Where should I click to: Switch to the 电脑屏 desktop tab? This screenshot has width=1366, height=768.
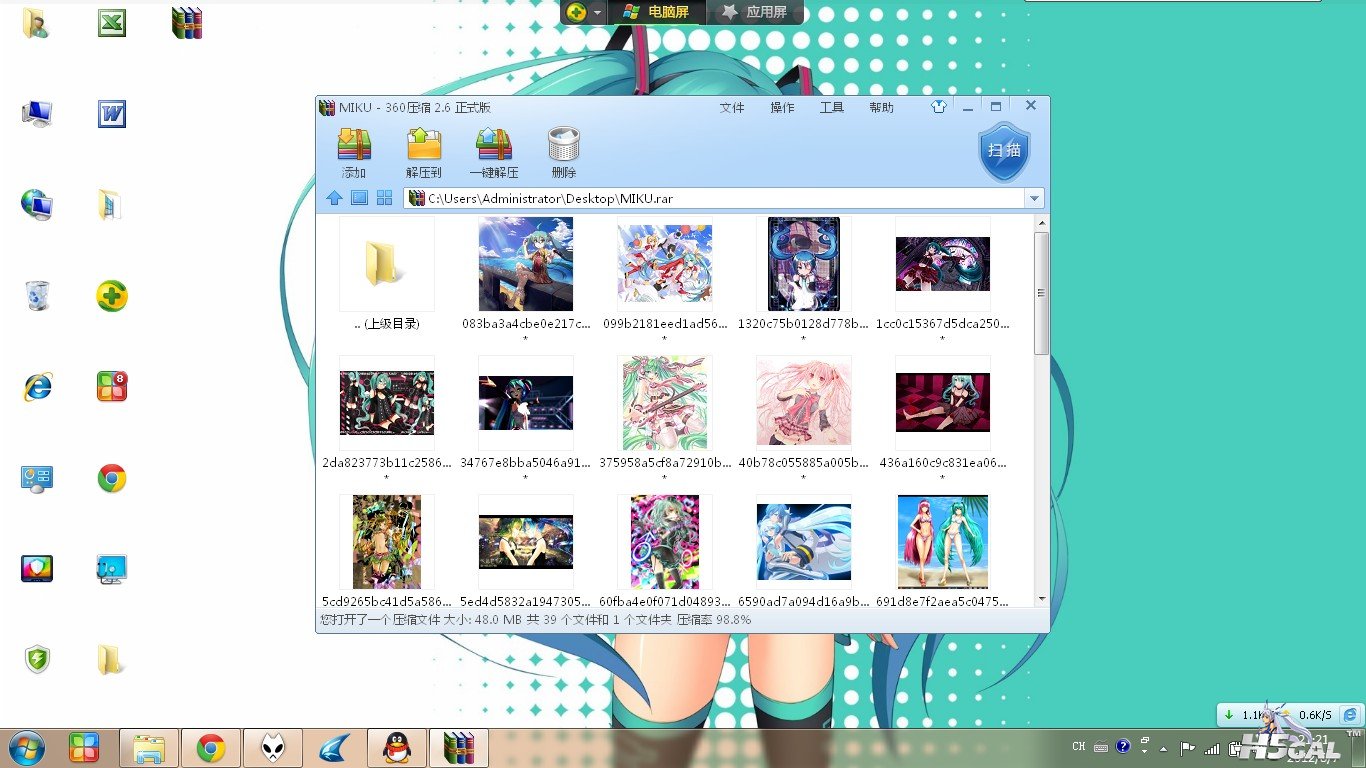pyautogui.click(x=657, y=12)
